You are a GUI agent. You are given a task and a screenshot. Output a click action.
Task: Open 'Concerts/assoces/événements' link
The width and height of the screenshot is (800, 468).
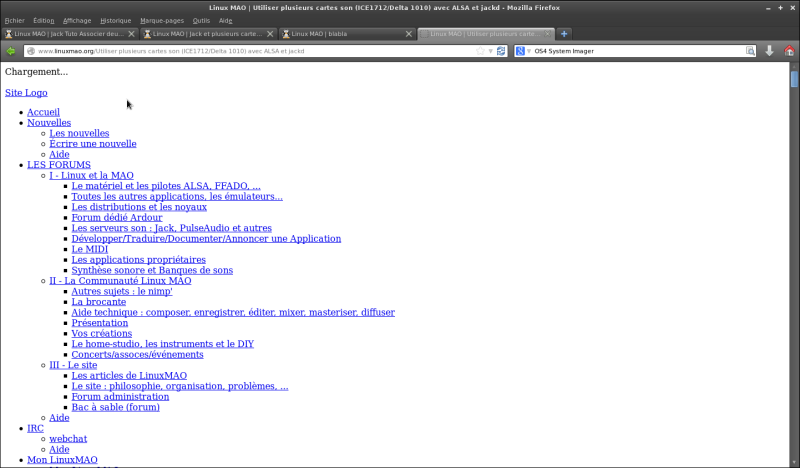point(137,355)
